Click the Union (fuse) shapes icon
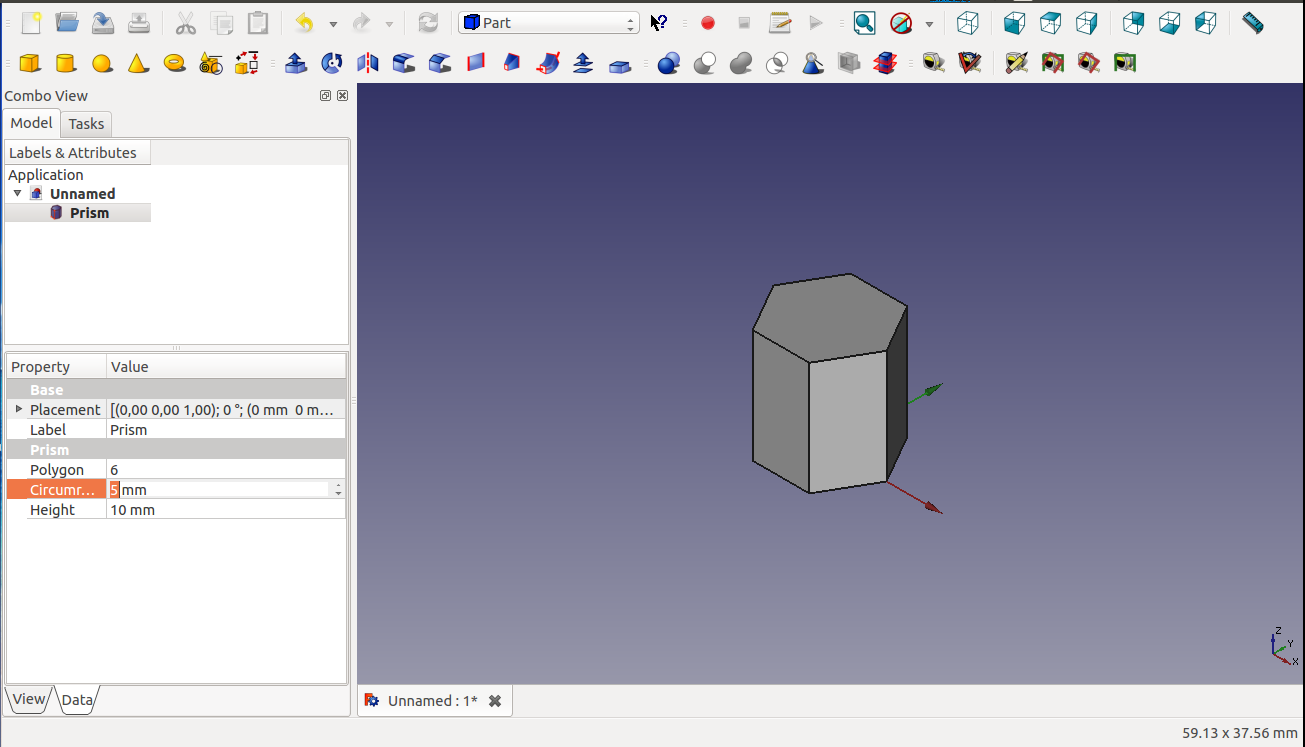This screenshot has width=1305, height=747. (x=741, y=64)
